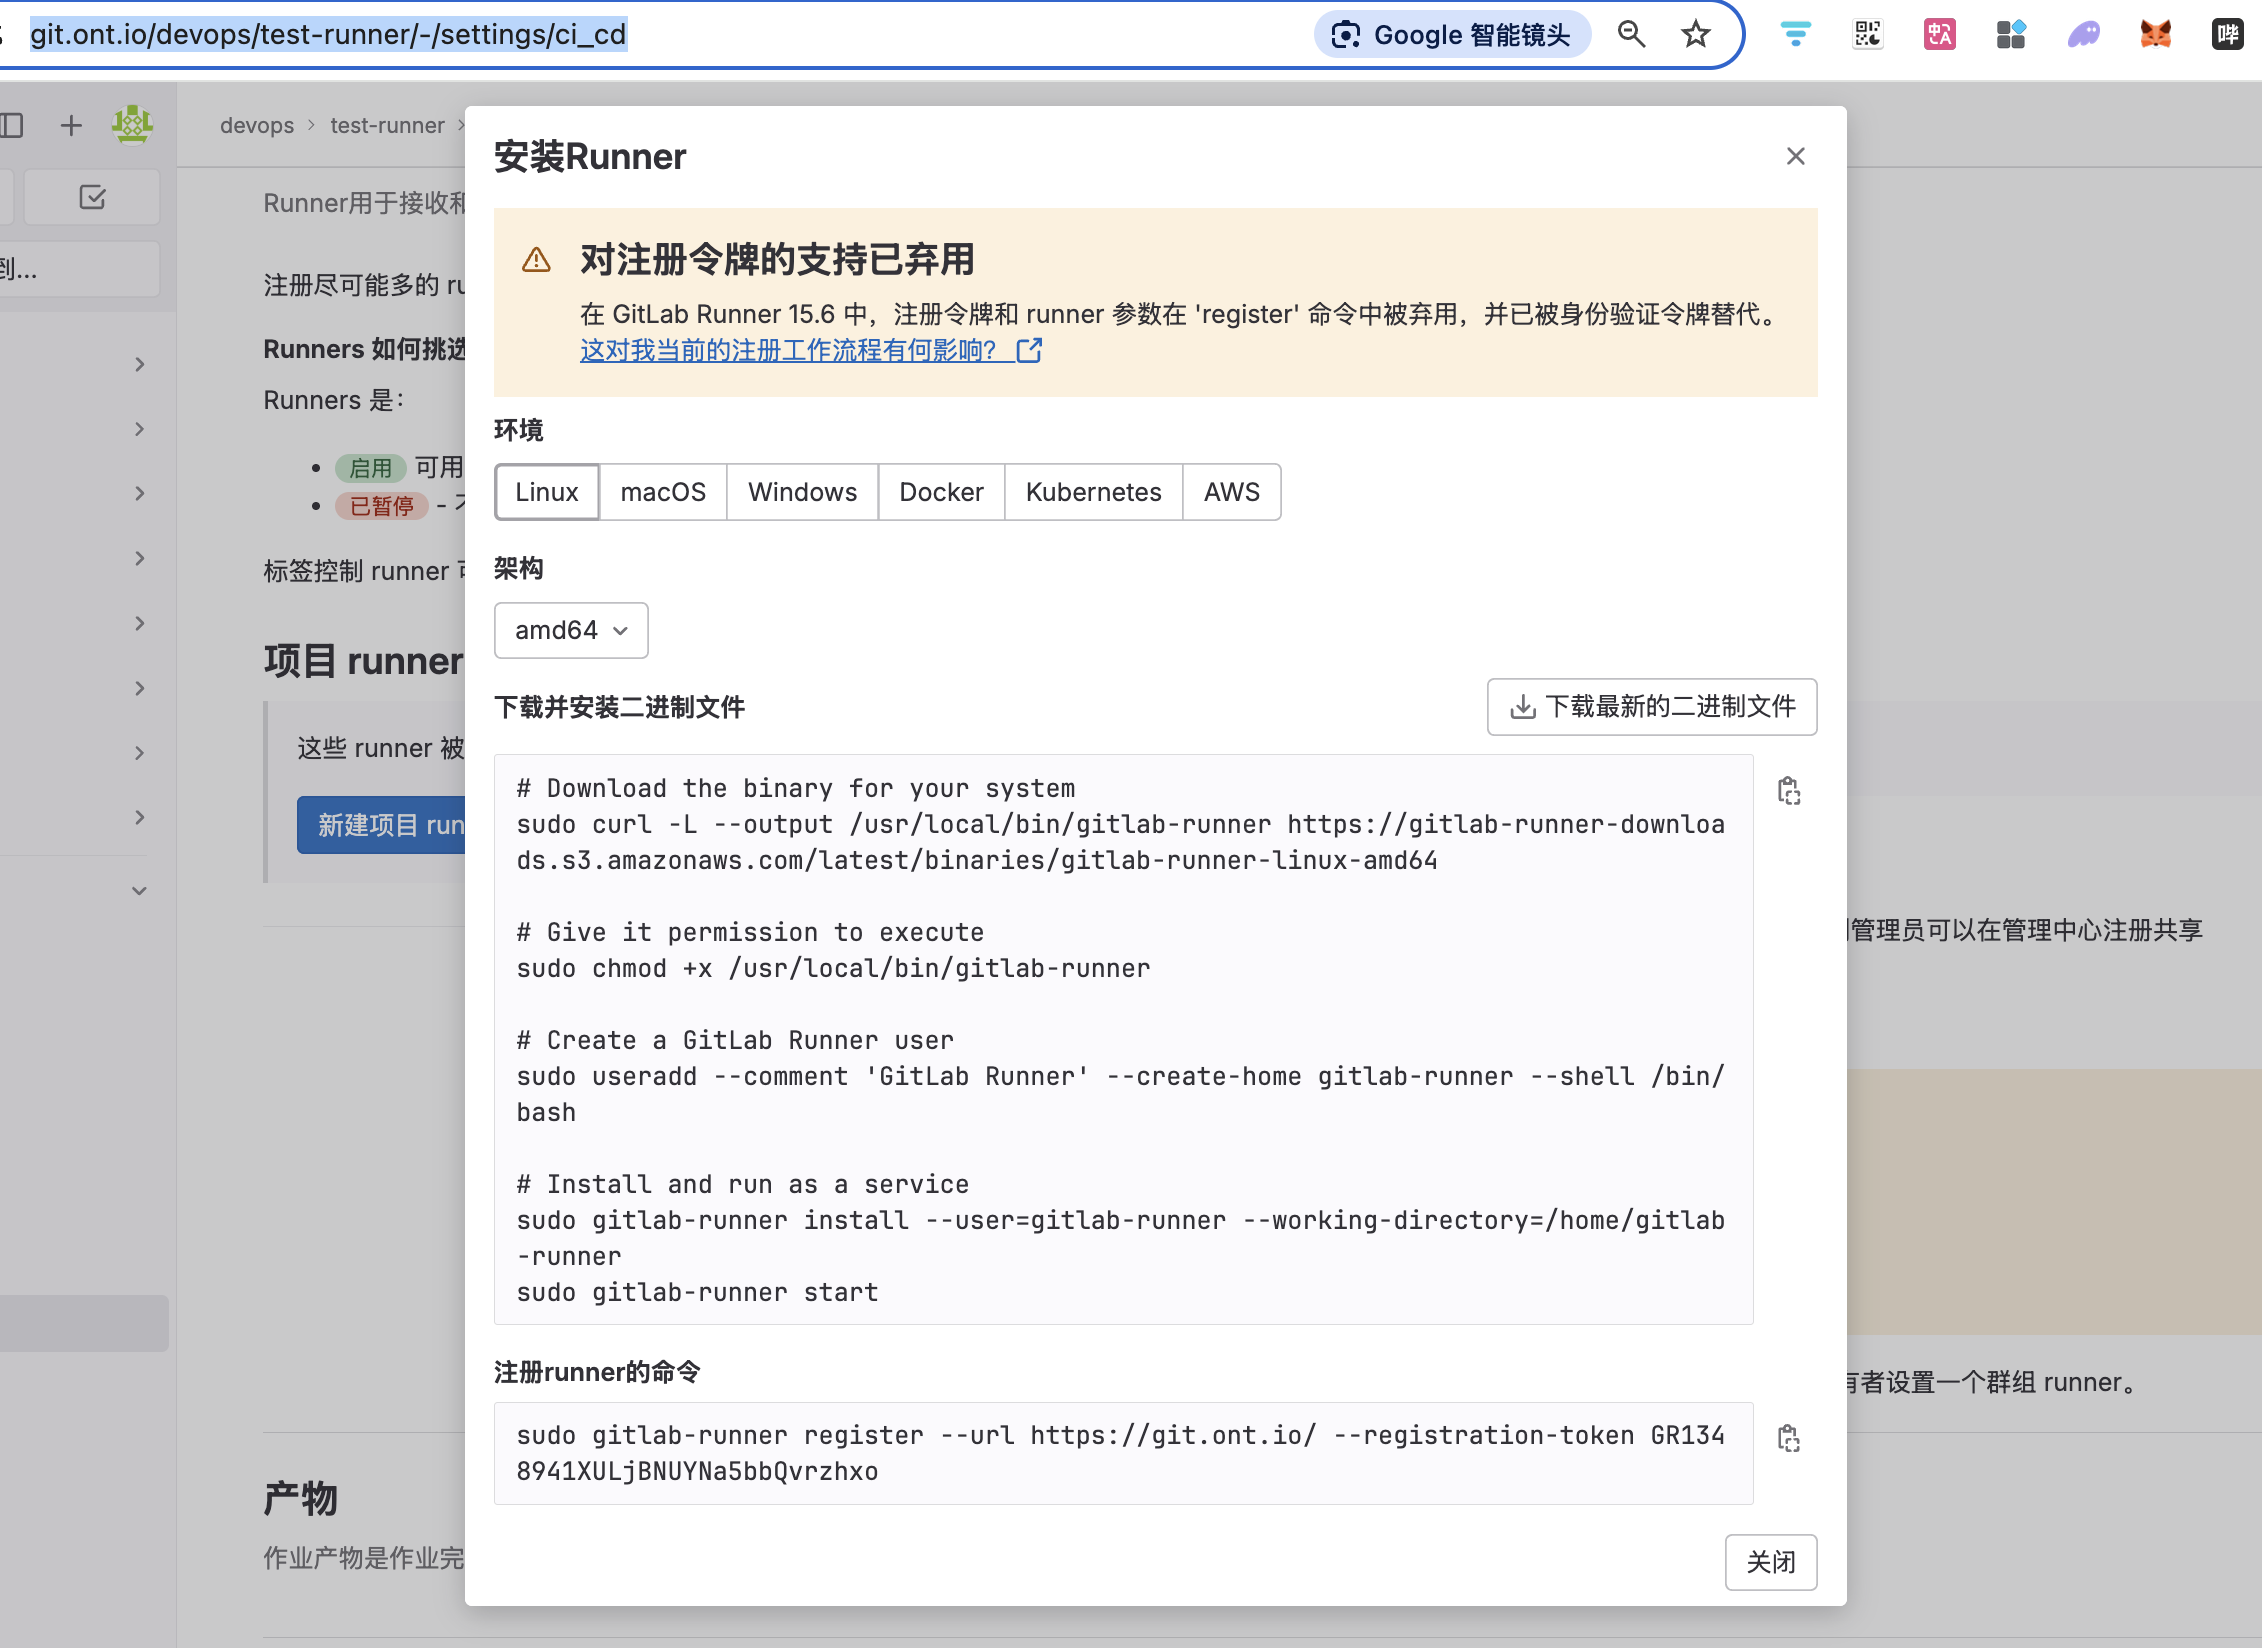Image resolution: width=2262 pixels, height=1648 pixels.
Task: Choose the Kubernetes environment tab
Action: (x=1093, y=492)
